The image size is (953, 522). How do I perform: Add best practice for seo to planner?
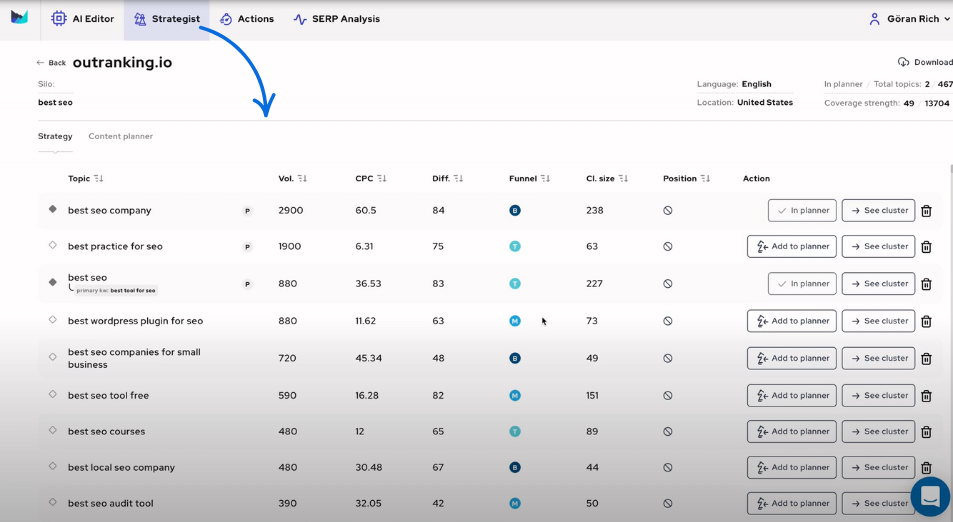pyautogui.click(x=792, y=246)
